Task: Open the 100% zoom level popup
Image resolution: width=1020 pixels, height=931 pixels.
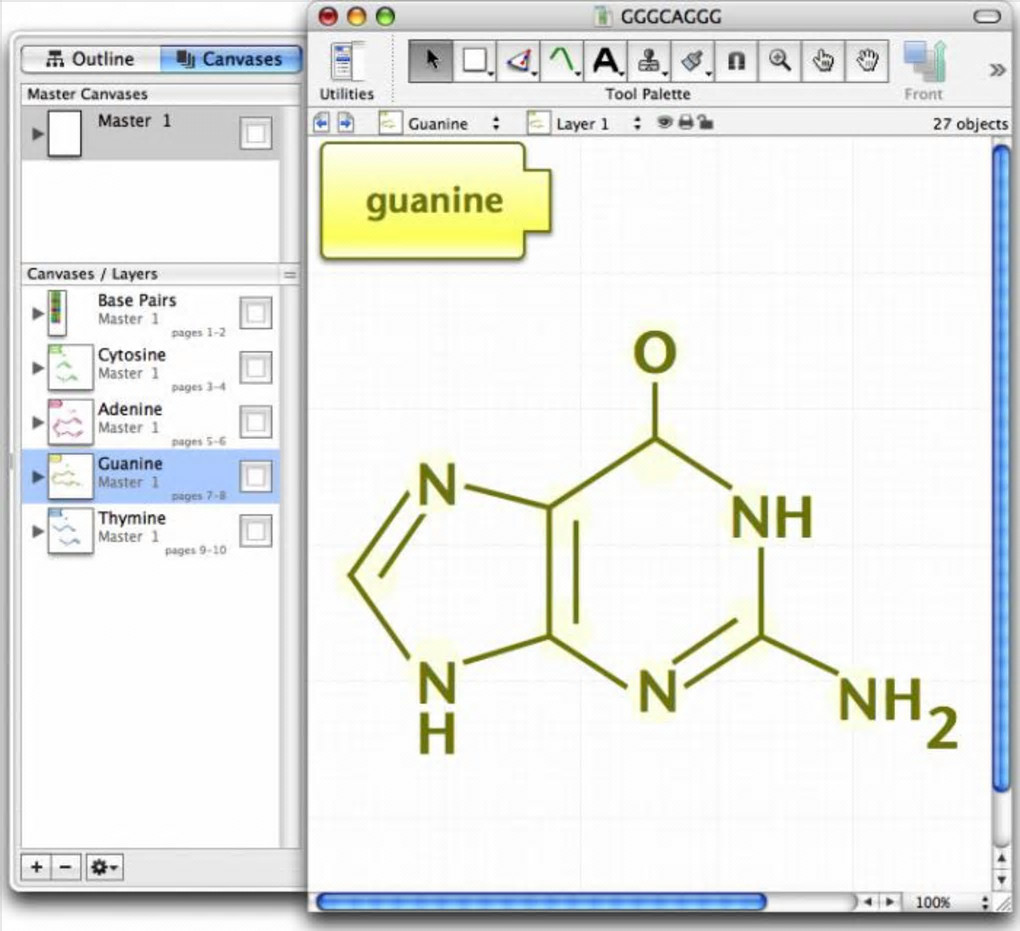Action: (x=952, y=902)
